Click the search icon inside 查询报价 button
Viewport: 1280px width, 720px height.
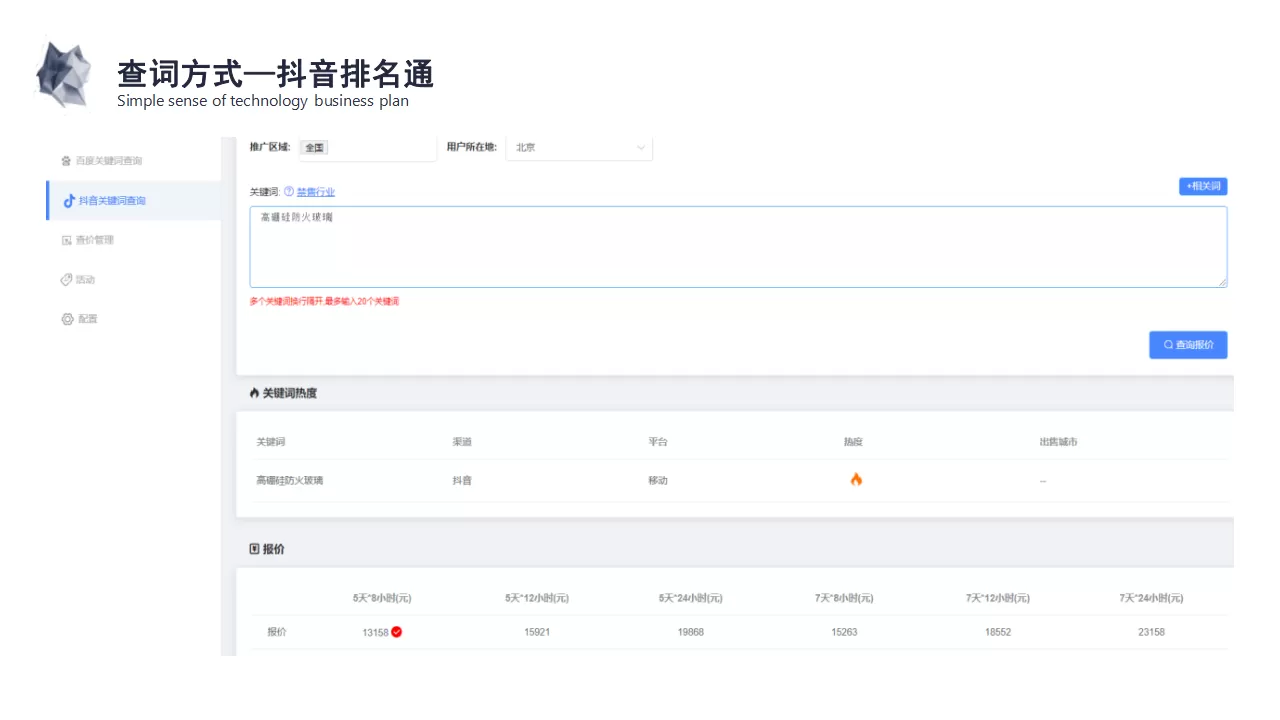pos(1167,344)
